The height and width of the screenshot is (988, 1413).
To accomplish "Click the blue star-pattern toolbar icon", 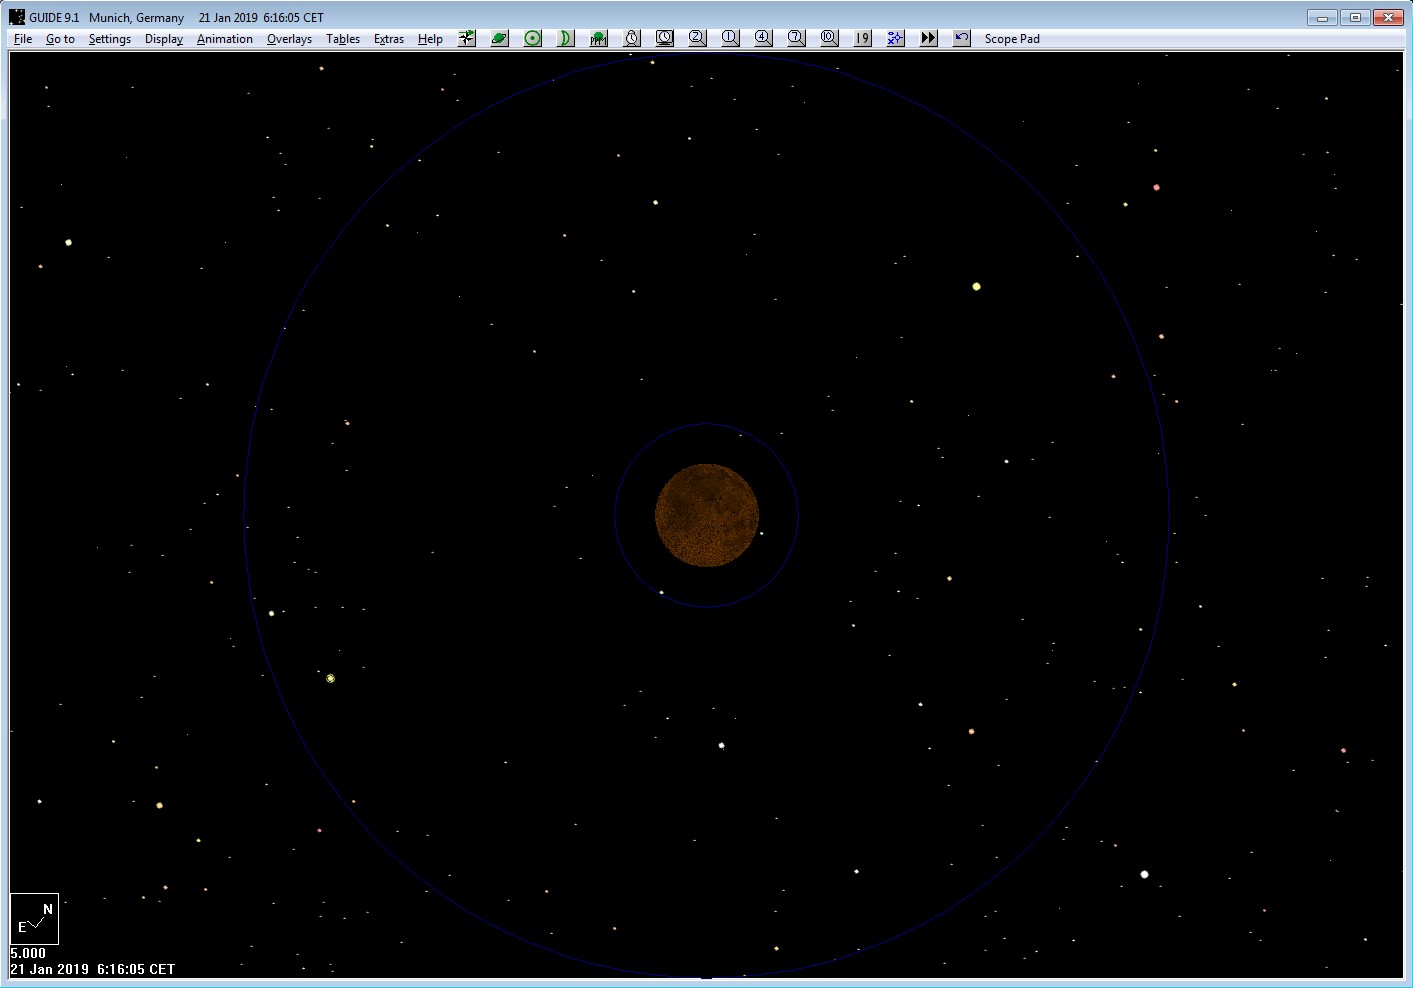I will (896, 38).
